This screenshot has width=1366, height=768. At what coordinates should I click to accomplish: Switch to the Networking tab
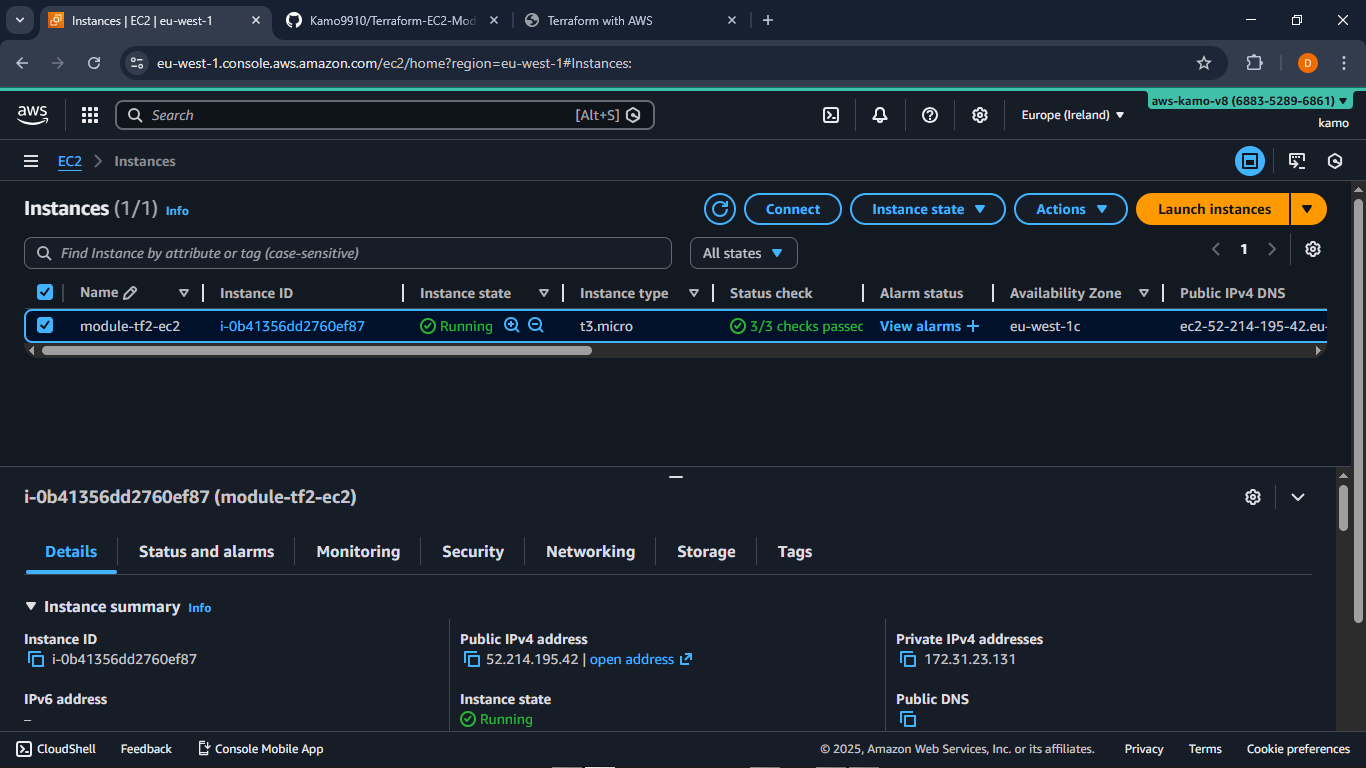click(590, 551)
